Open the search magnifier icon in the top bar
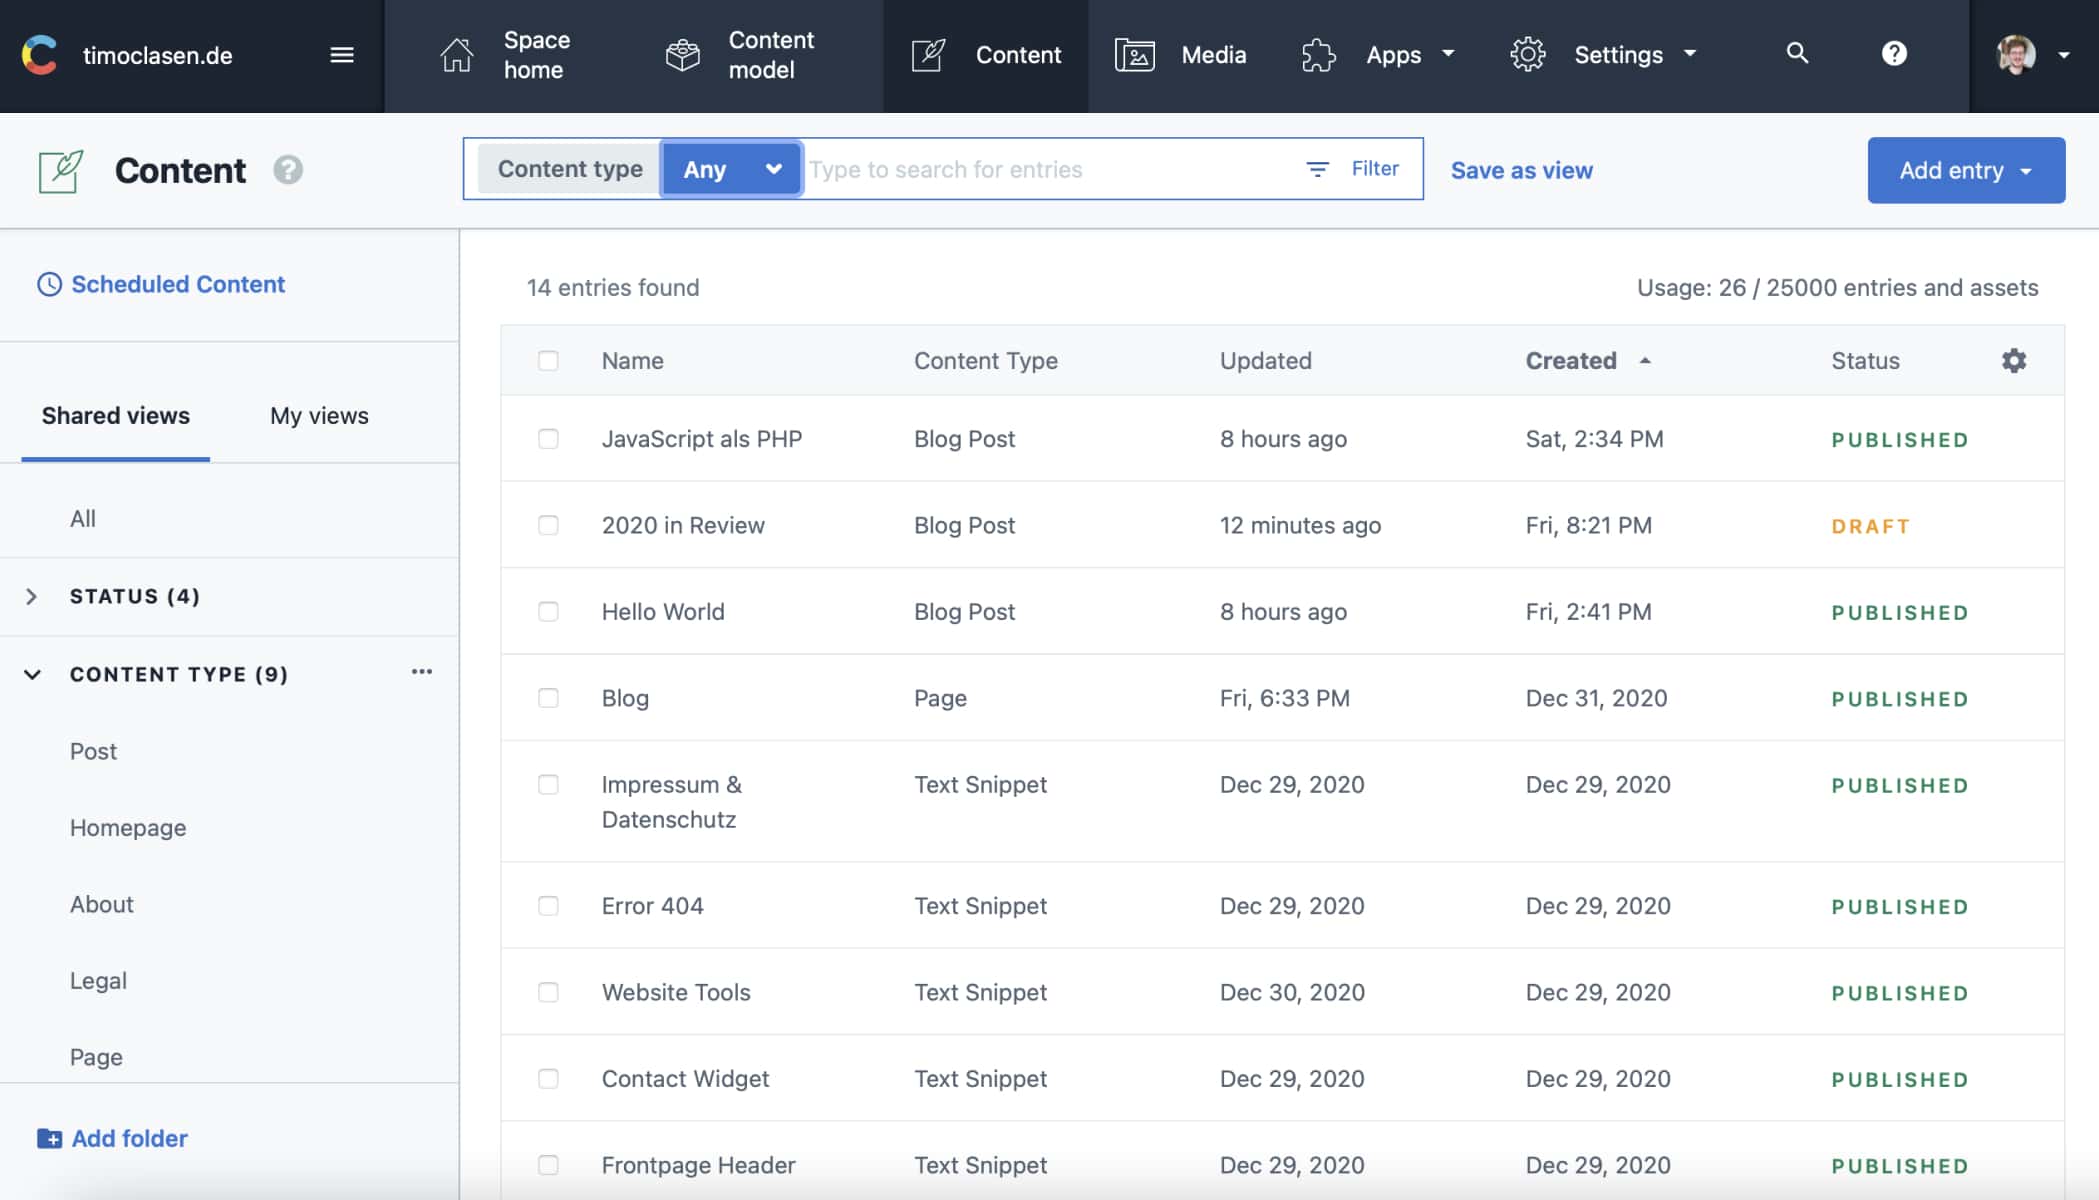Viewport: 2099px width, 1200px height. pos(1797,54)
